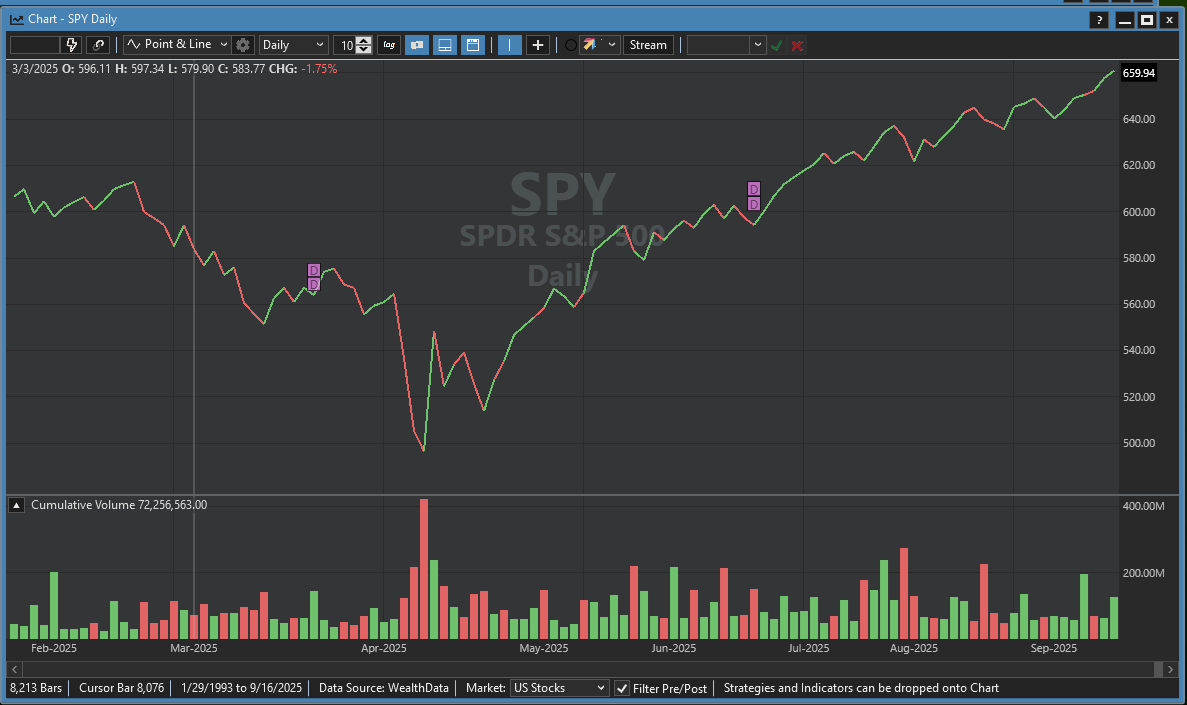Click the tallest red April volume bar
Screen dimensions: 1187x705
424,569
